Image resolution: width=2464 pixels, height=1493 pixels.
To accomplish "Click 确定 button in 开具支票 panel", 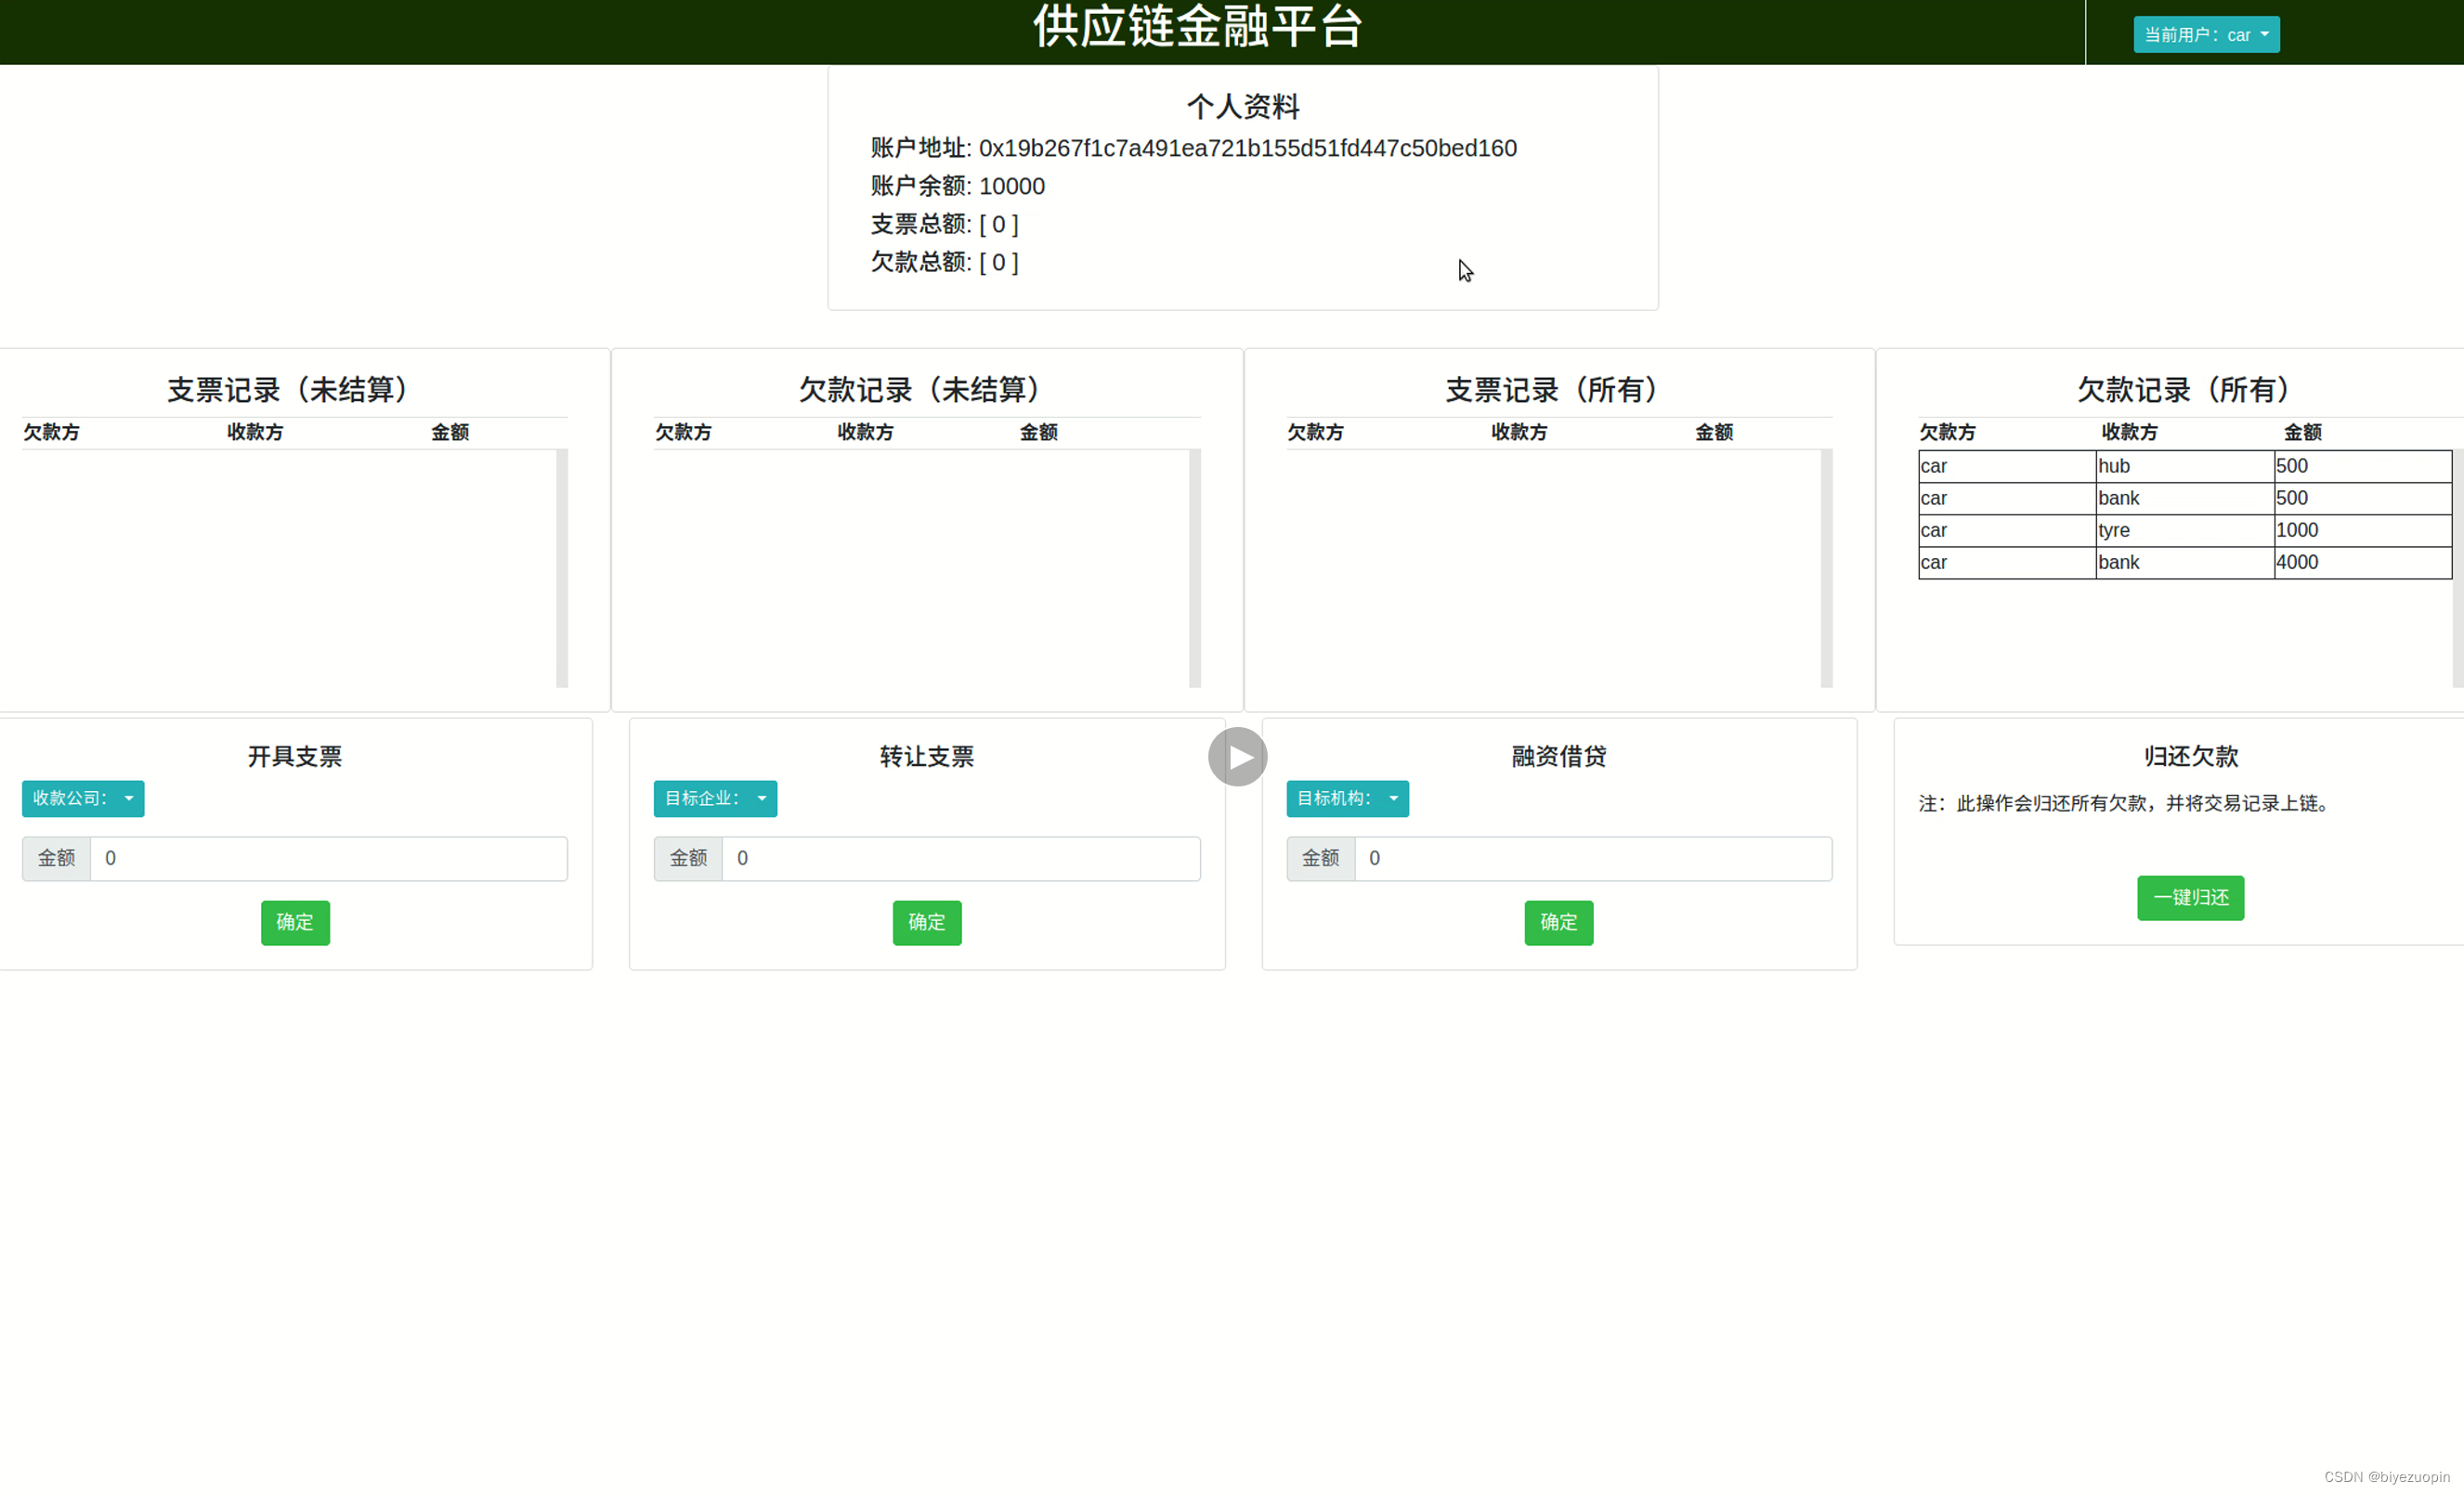I will (x=294, y=922).
